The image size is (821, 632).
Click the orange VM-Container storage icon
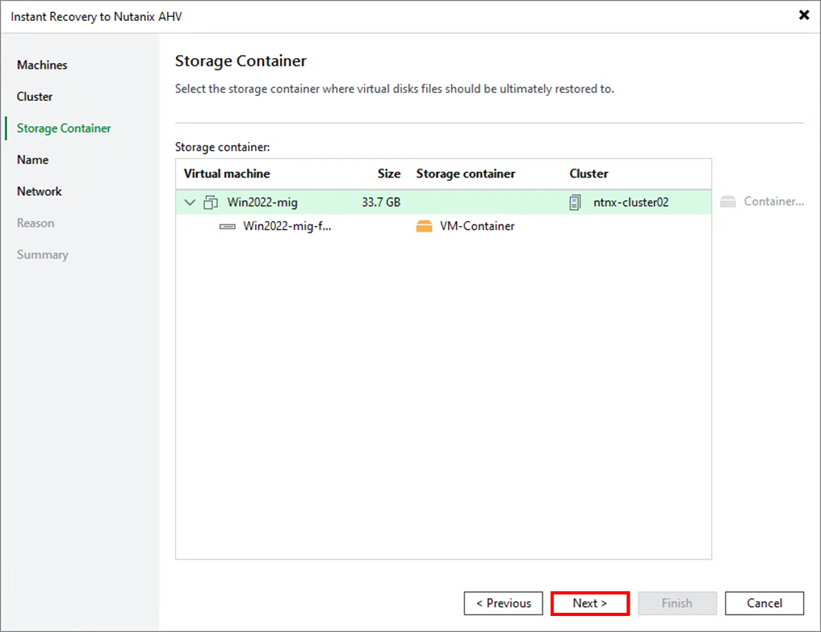(424, 226)
